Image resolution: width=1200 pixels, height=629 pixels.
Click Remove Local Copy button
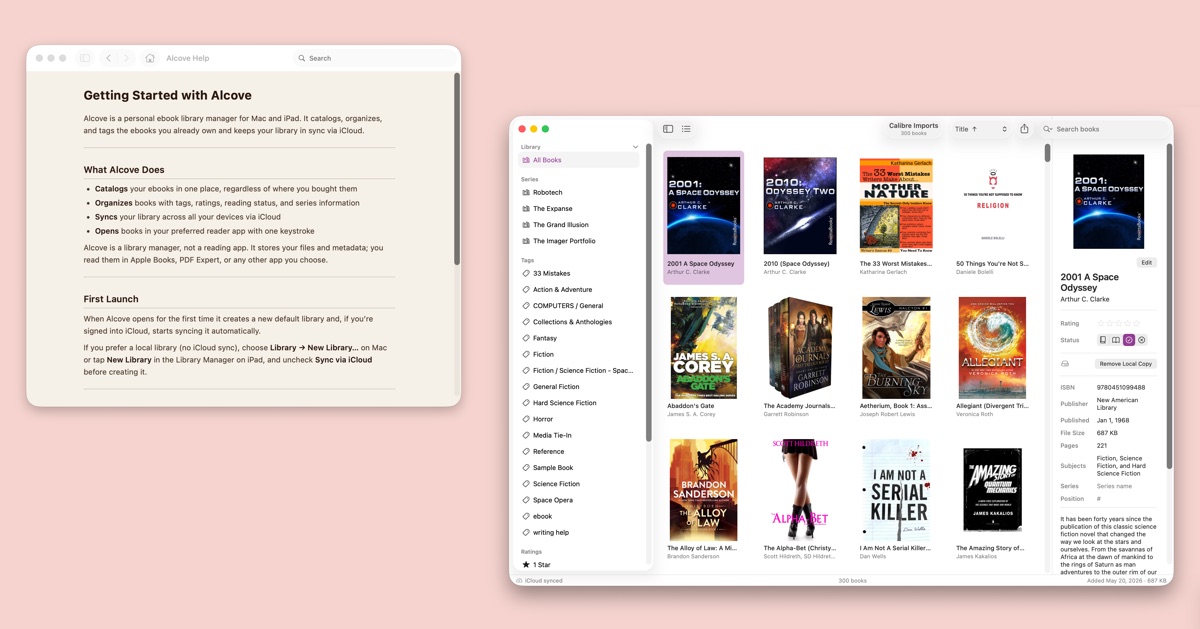pos(1125,364)
